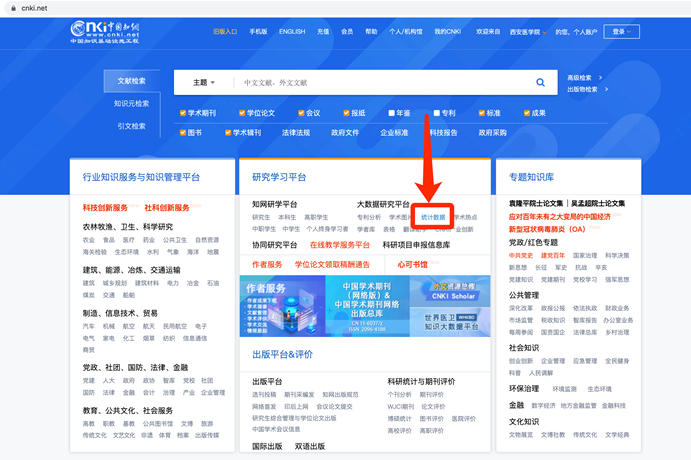Screen dimensions: 691x460
Task: Toggle the 图书 checkbox
Action: click(x=183, y=133)
